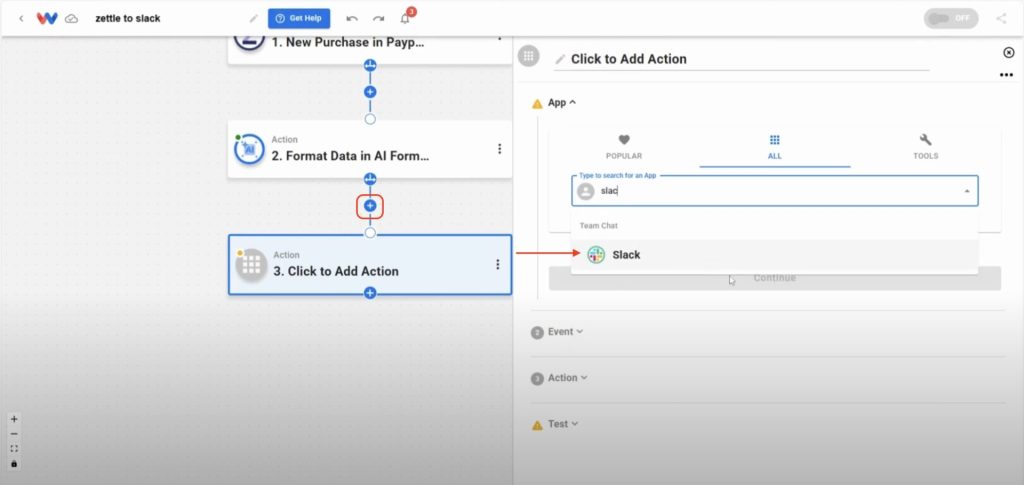
Task: Open the notifications bell
Action: [405, 18]
